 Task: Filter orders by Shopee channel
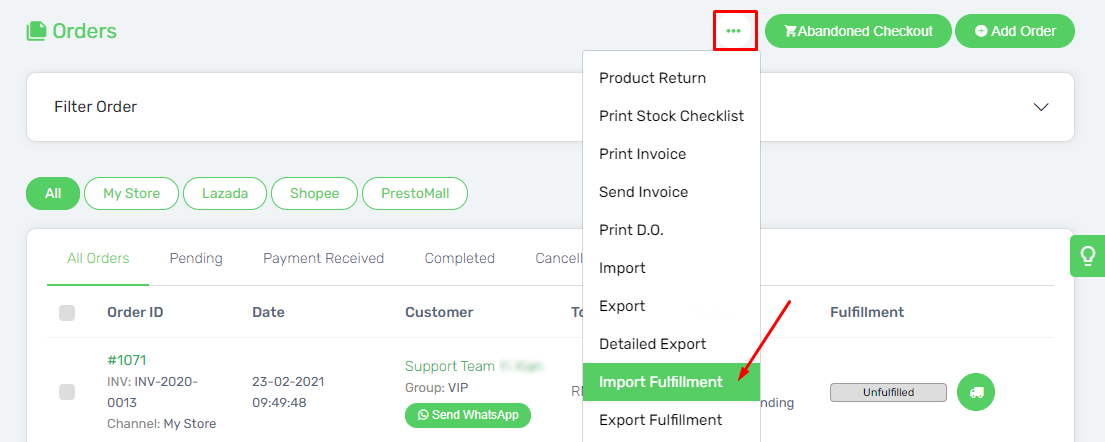tap(314, 193)
